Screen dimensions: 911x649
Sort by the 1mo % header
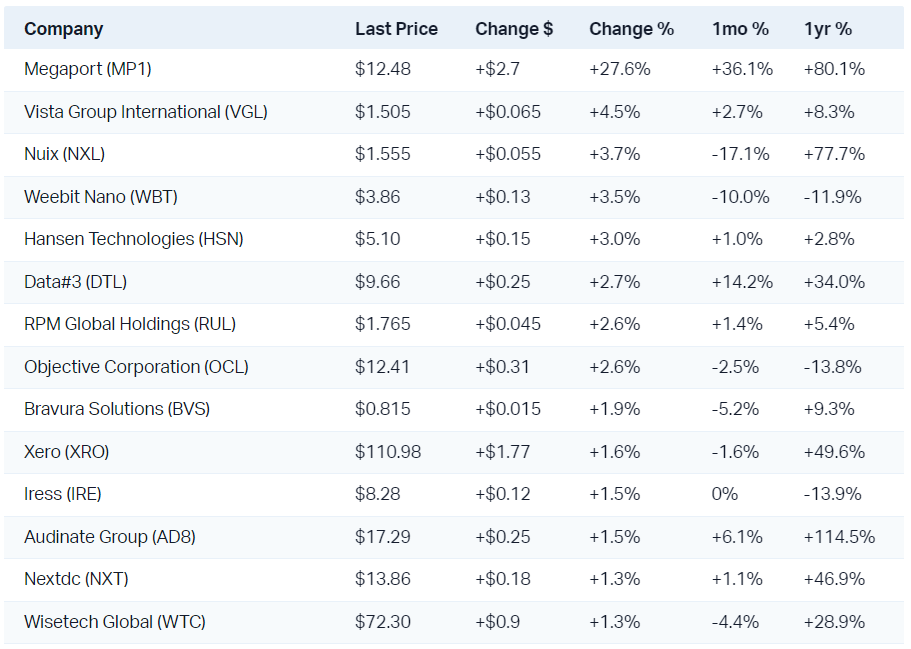pyautogui.click(x=740, y=29)
